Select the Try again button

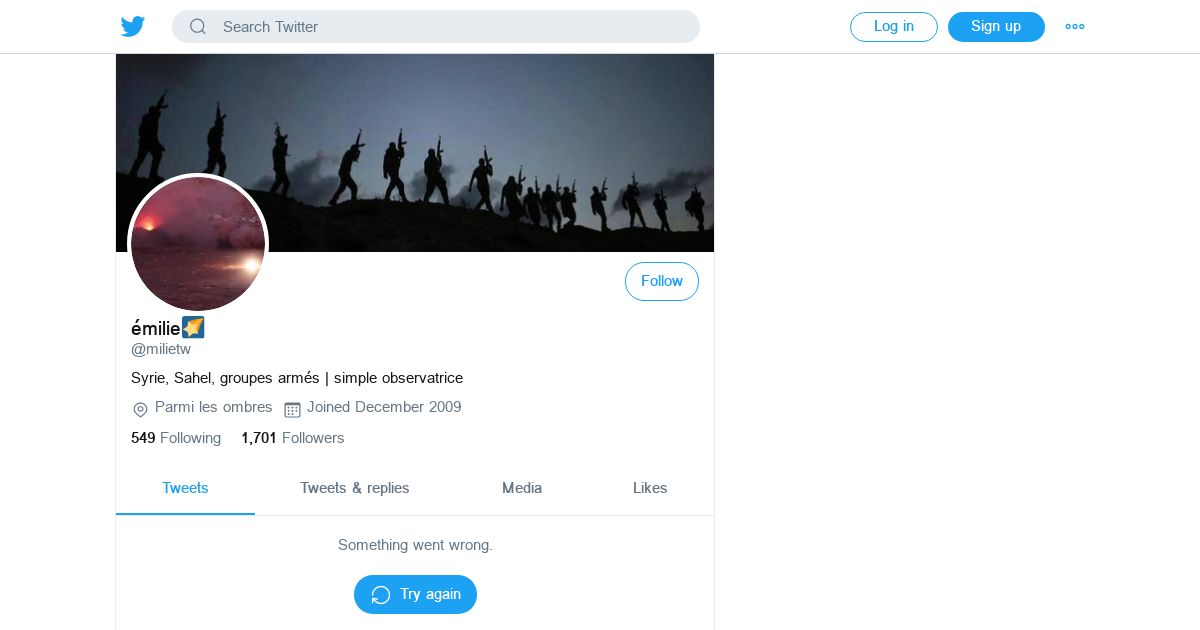415,594
